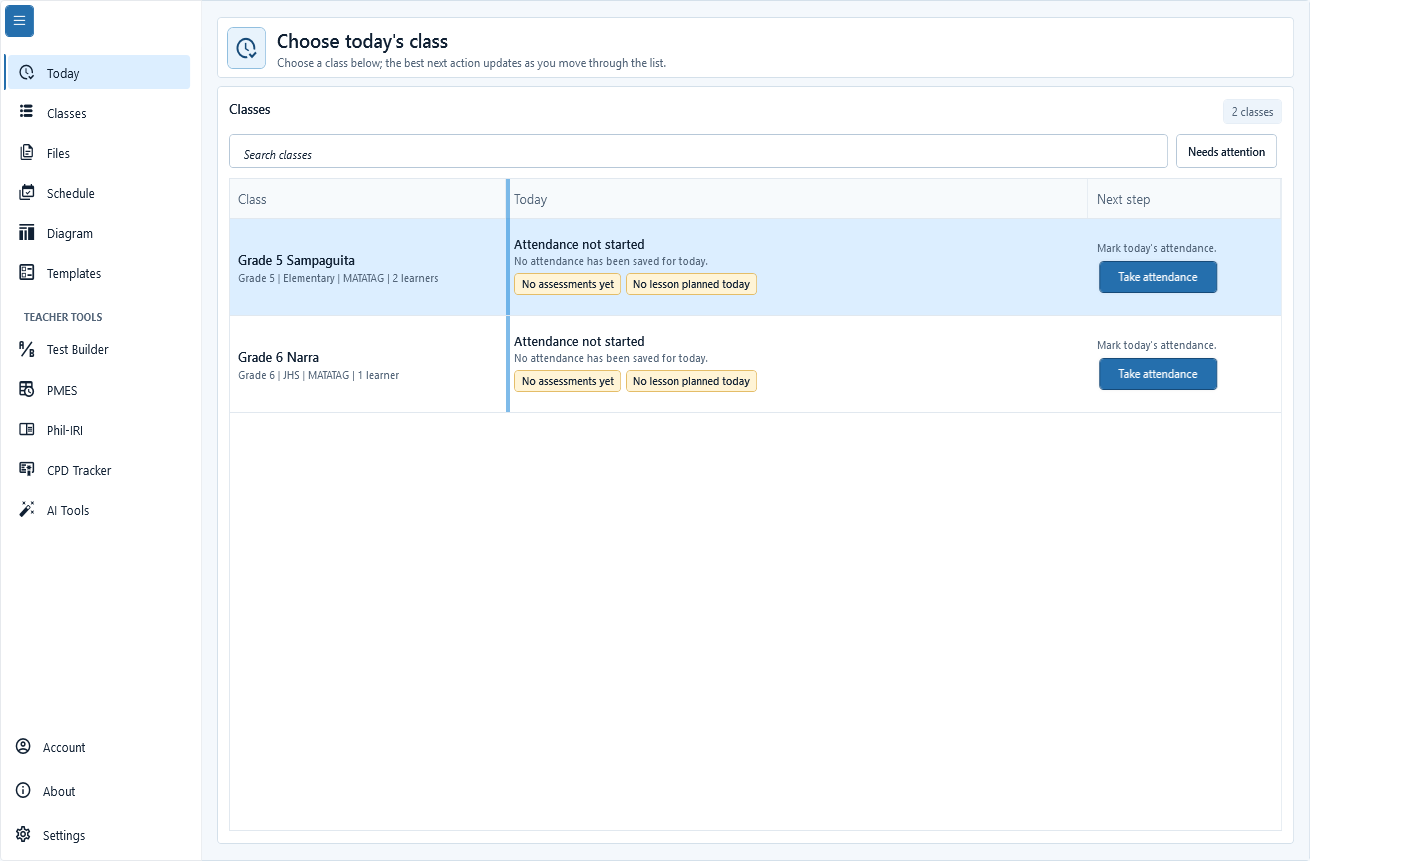The image size is (1424, 861).
Task: Go to Files section
Action: click(x=97, y=153)
